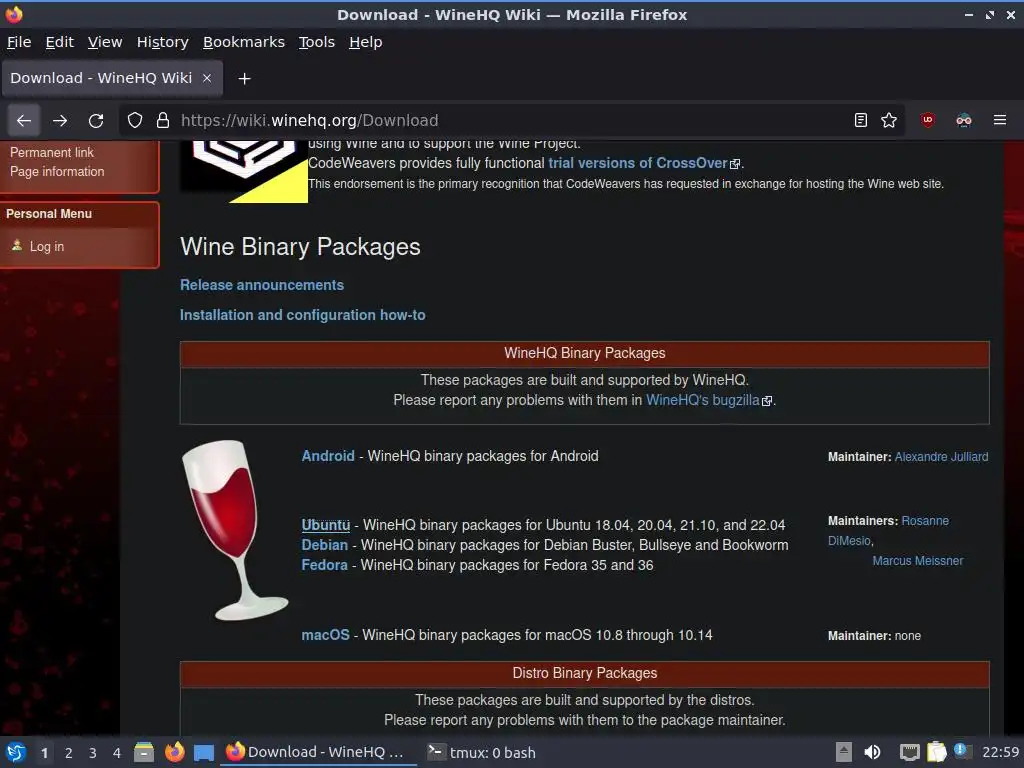Open the network connection tray icon
Viewport: 1024px width, 768px height.
point(909,752)
